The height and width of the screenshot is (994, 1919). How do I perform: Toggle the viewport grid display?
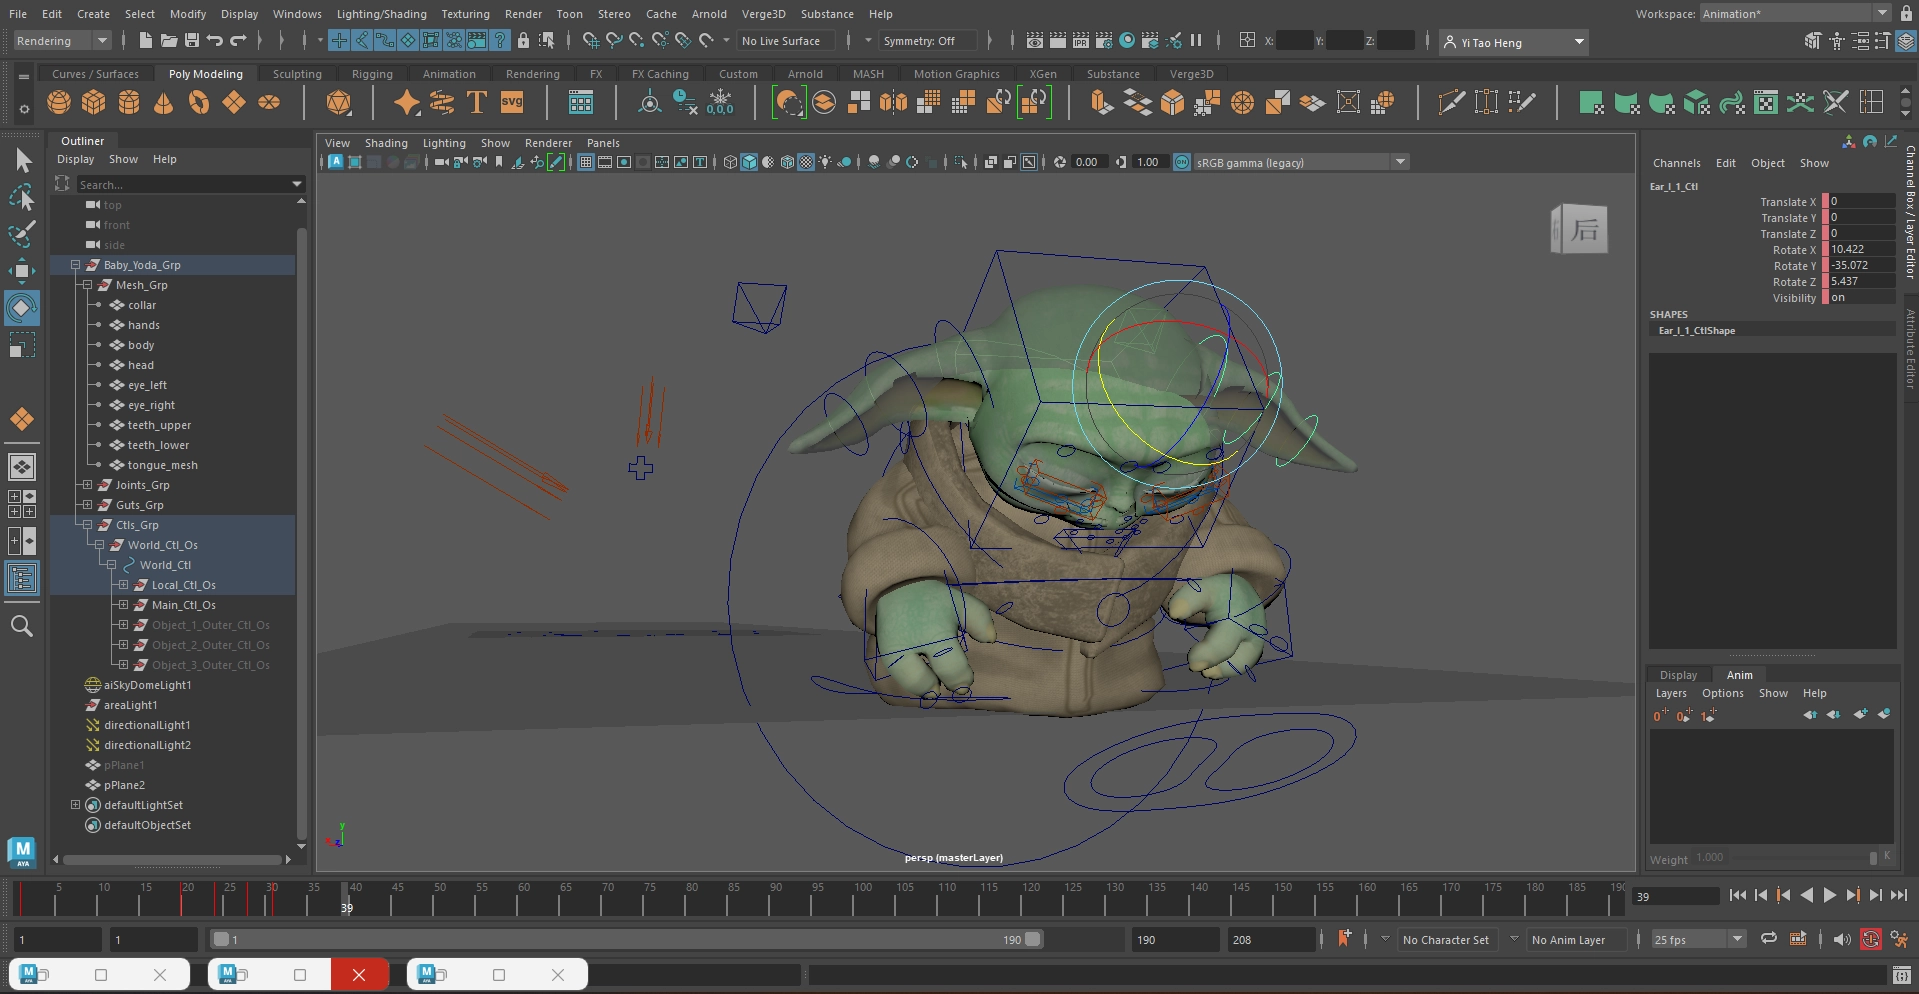coord(586,162)
